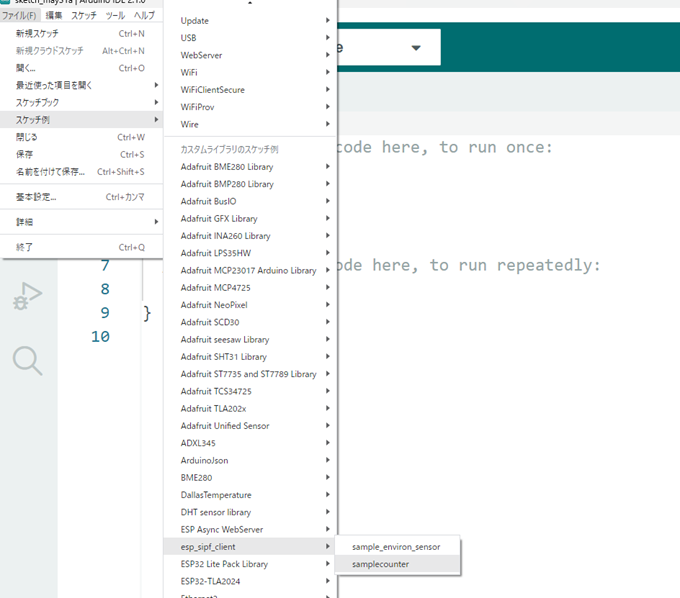Expand BME280 examples submenu
The image size is (680, 598).
[250, 477]
